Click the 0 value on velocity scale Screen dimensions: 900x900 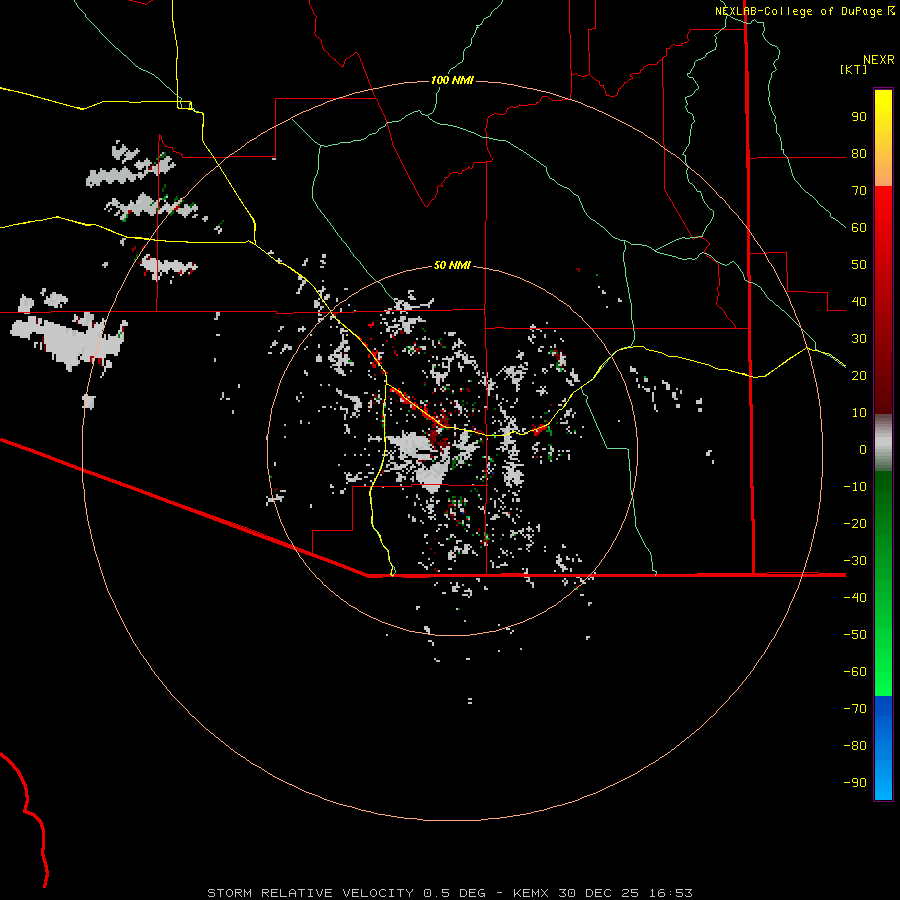click(x=863, y=450)
